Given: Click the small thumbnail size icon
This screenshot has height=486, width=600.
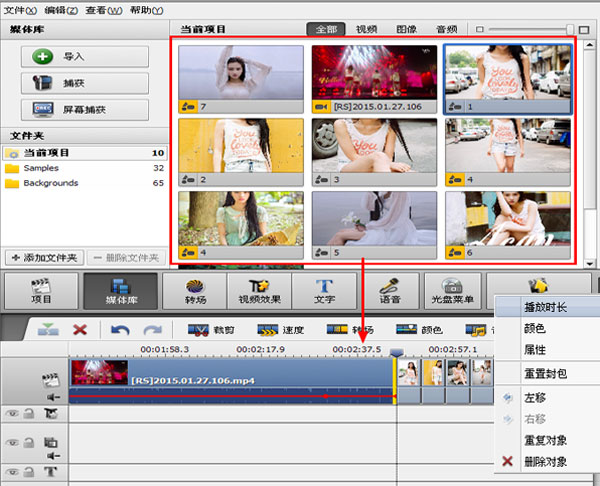Looking at the screenshot, I should pos(479,29).
